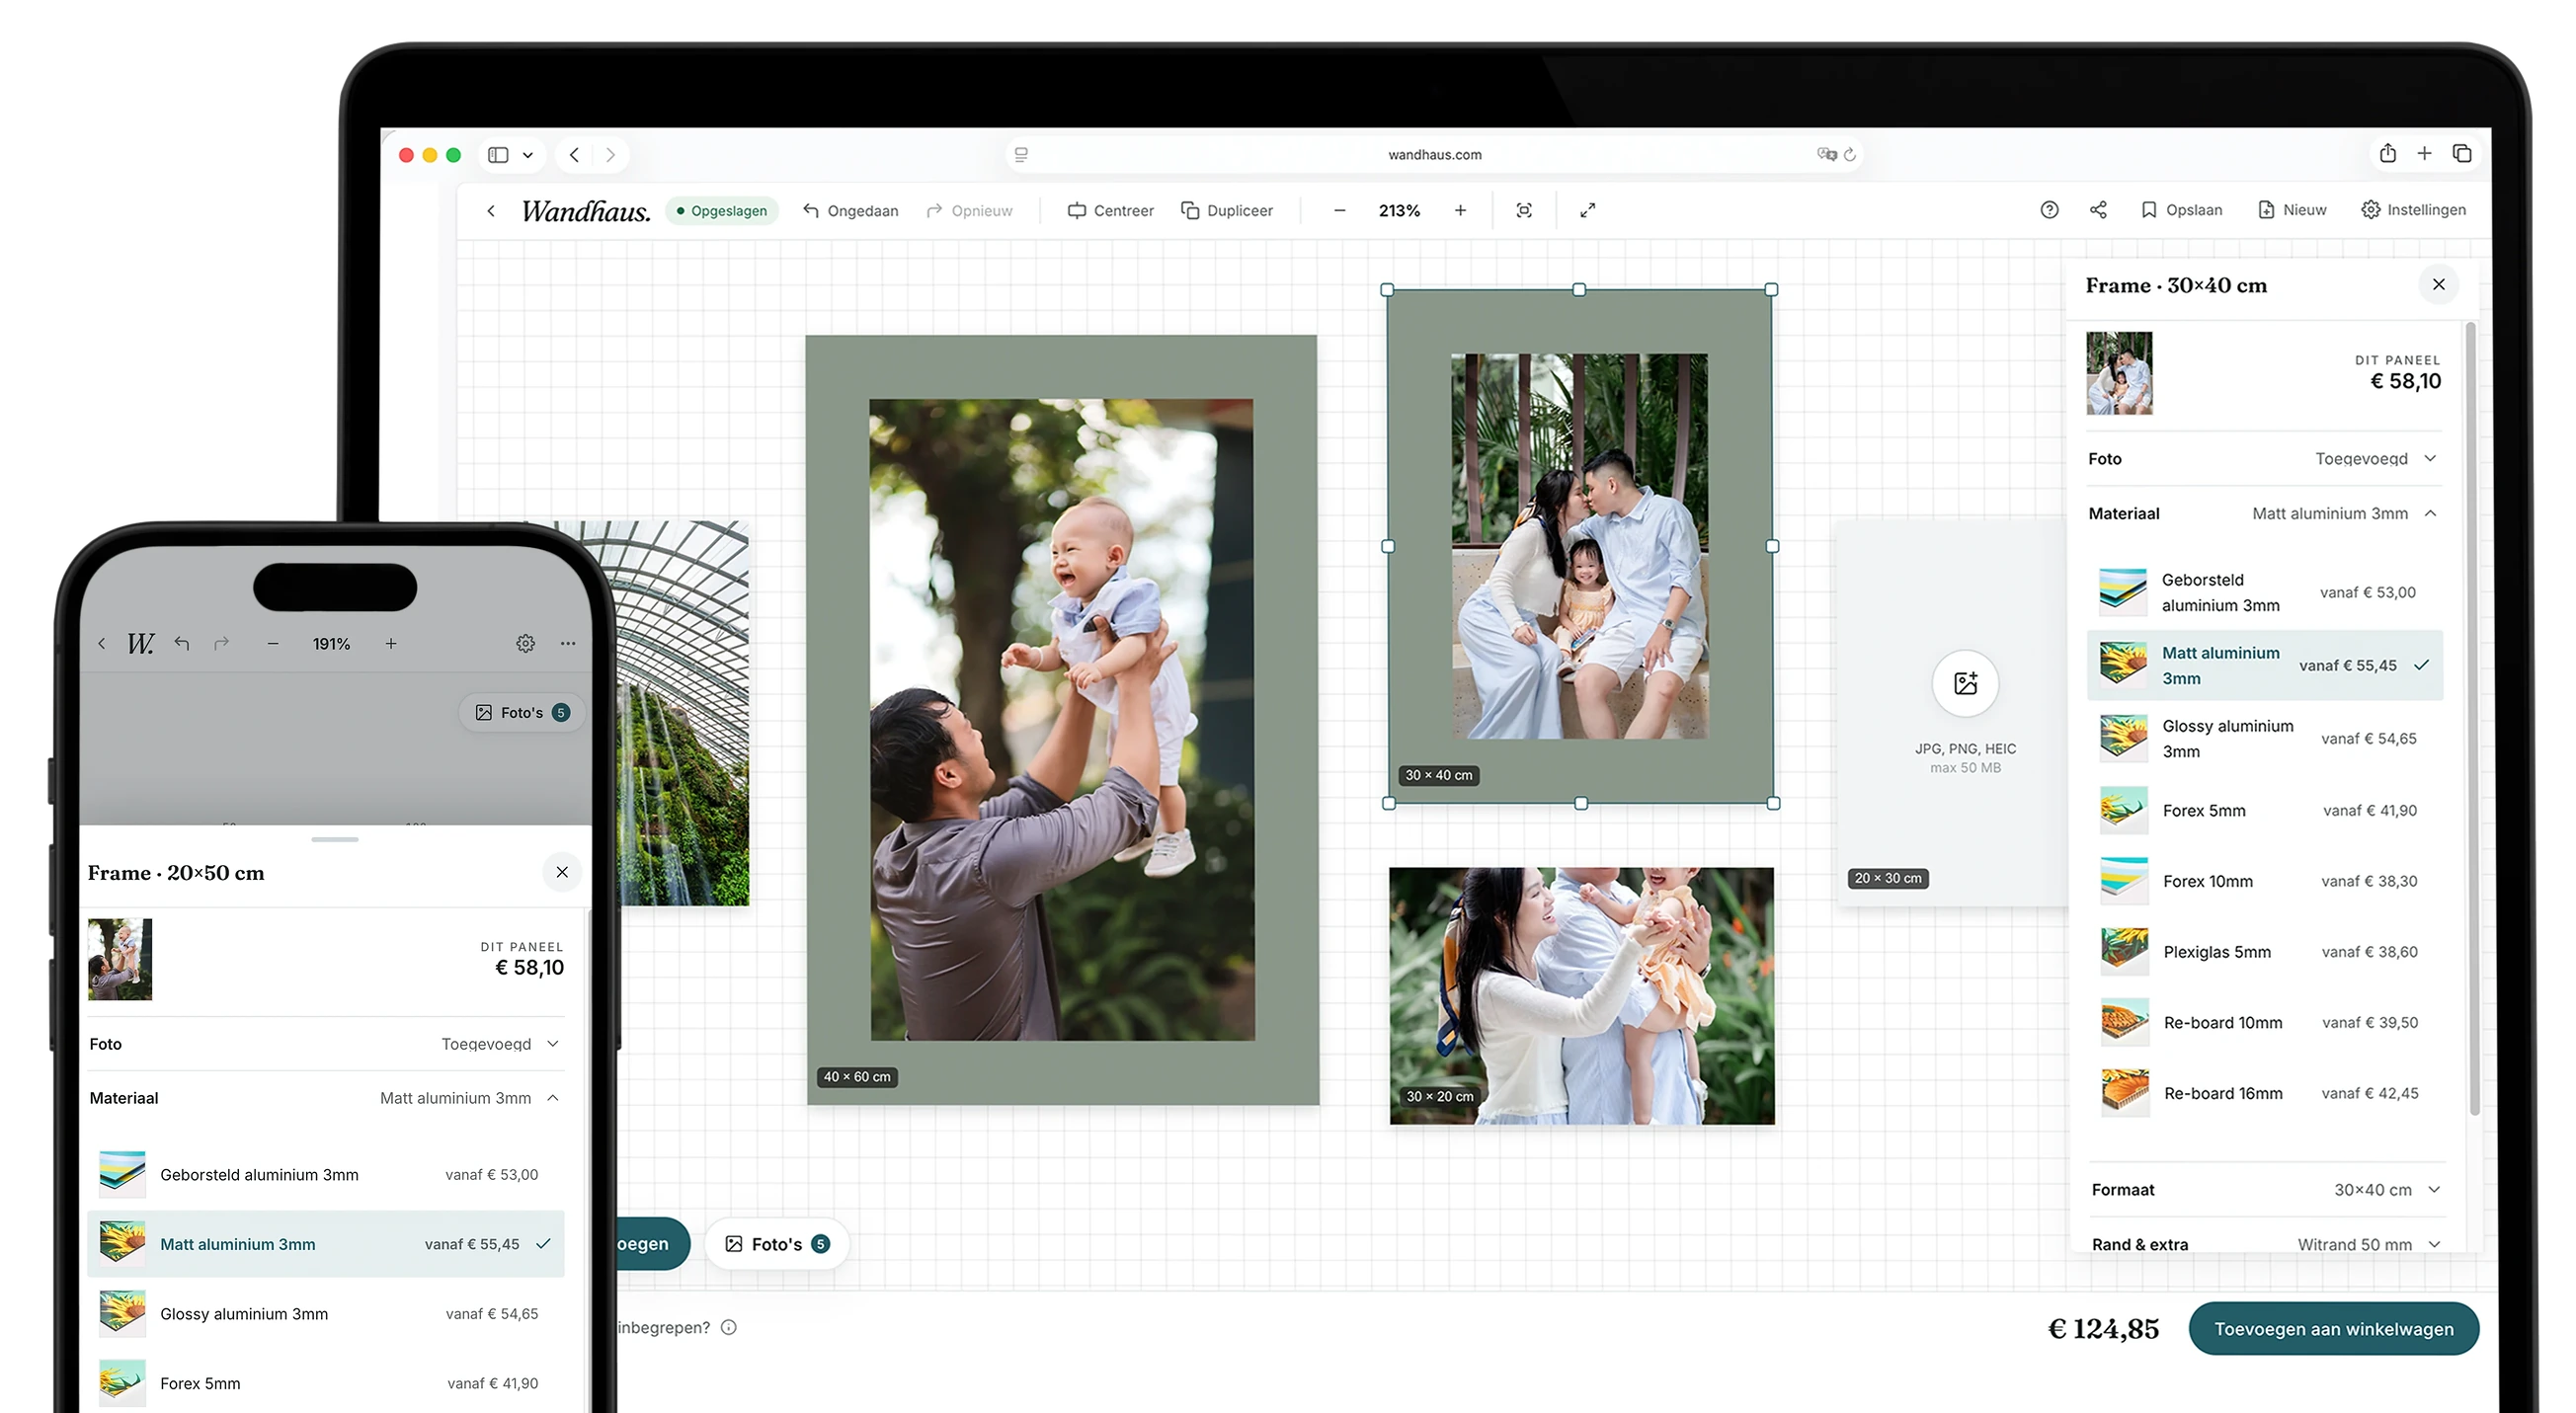
Task: Select Forex 5mm on phone
Action: point(326,1385)
